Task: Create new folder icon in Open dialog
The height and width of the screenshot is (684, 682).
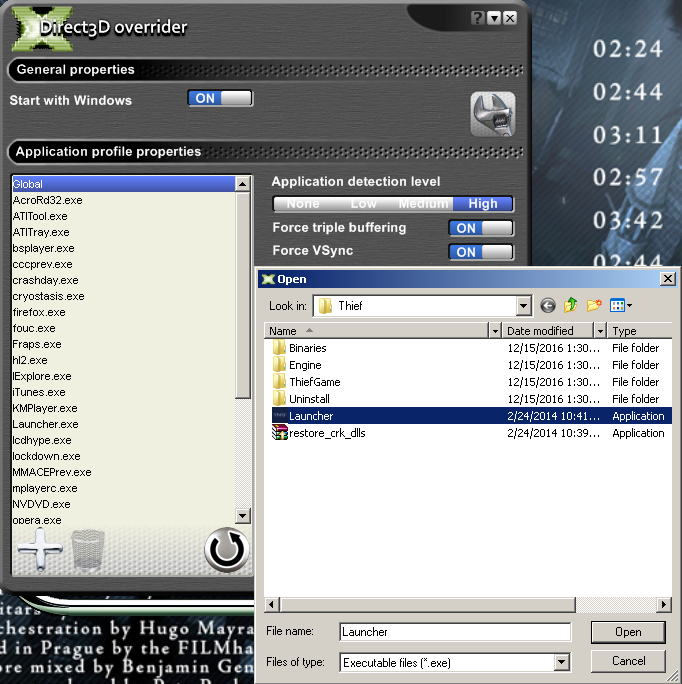Action: pos(594,305)
